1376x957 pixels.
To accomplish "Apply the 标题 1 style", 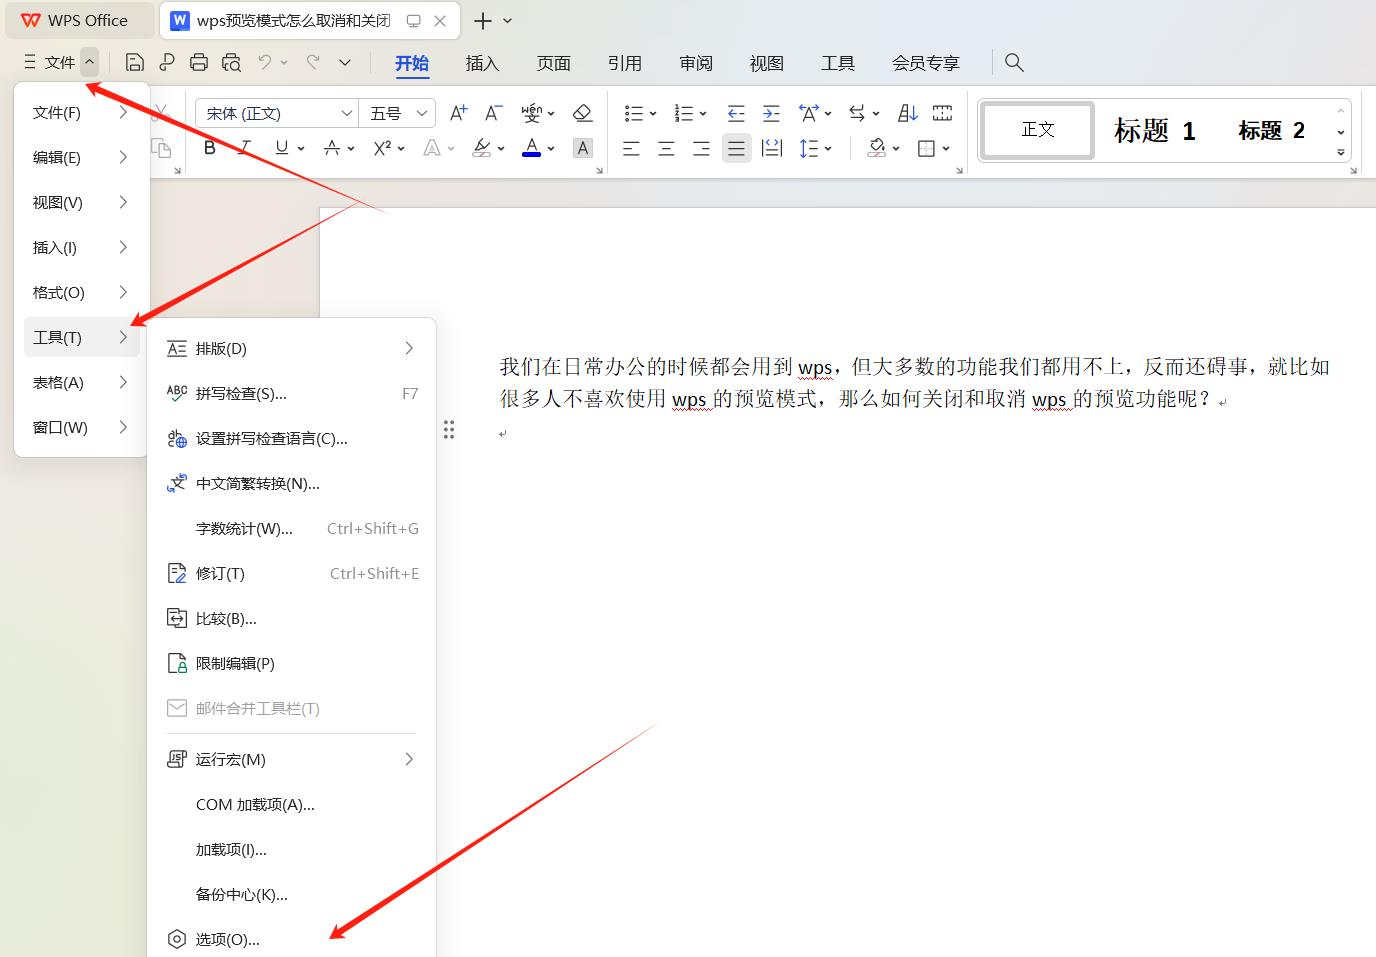I will point(1154,130).
